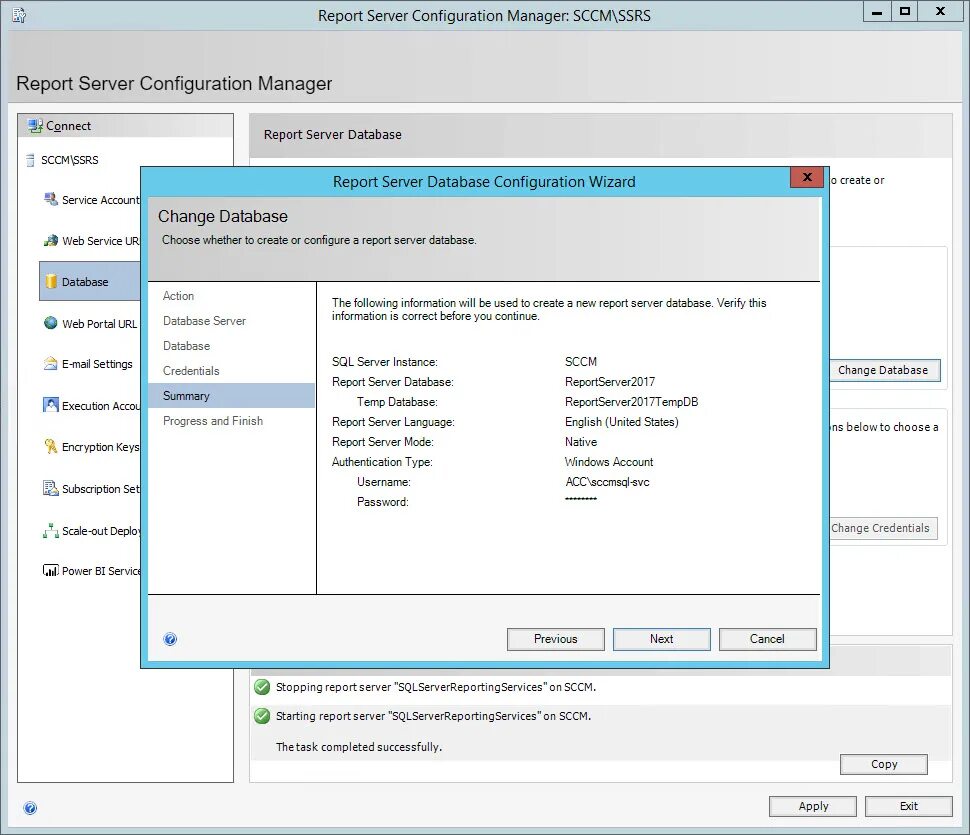Click the Next button

[x=661, y=639]
